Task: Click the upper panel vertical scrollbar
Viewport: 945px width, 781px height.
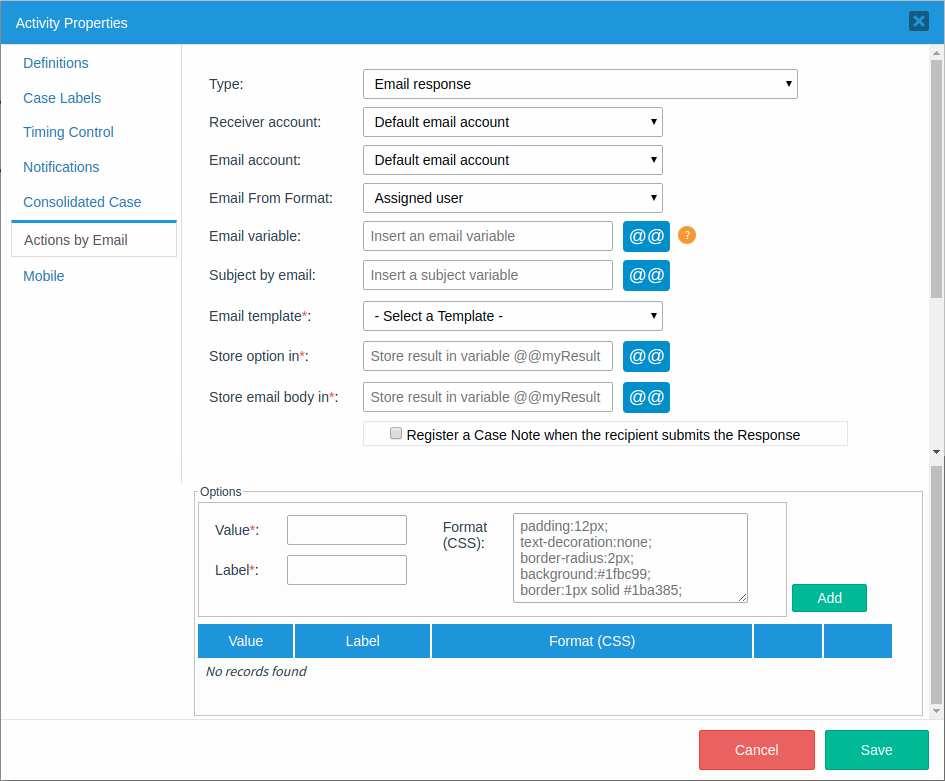Action: point(936,180)
